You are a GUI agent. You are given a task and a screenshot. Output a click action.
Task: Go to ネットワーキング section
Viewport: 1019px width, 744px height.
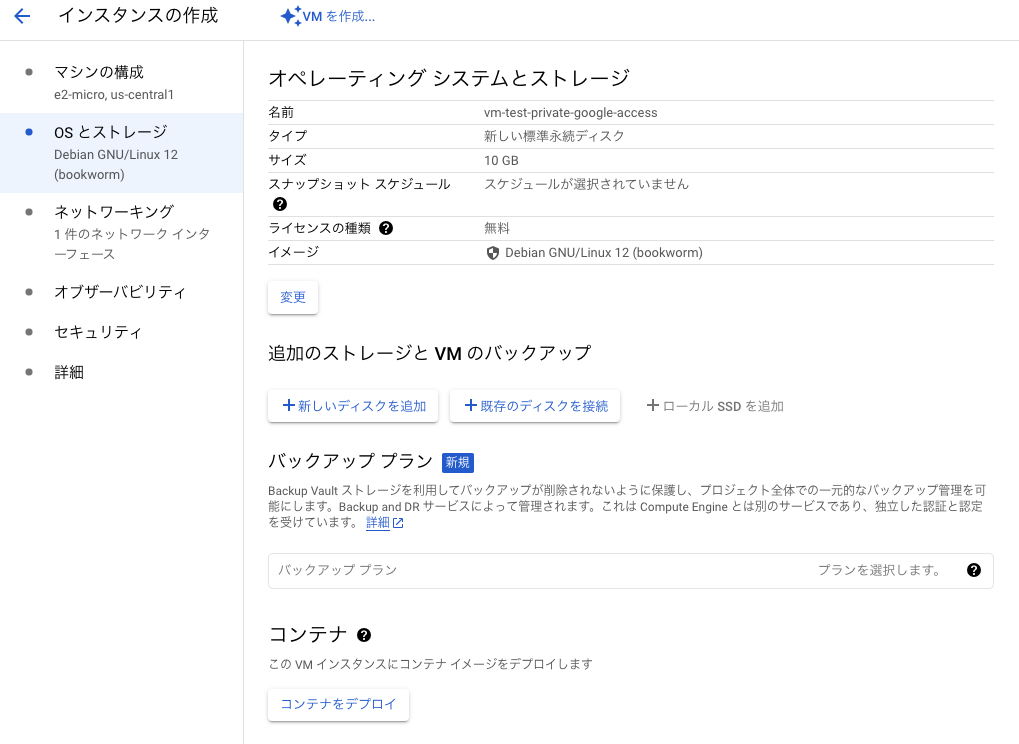122,233
